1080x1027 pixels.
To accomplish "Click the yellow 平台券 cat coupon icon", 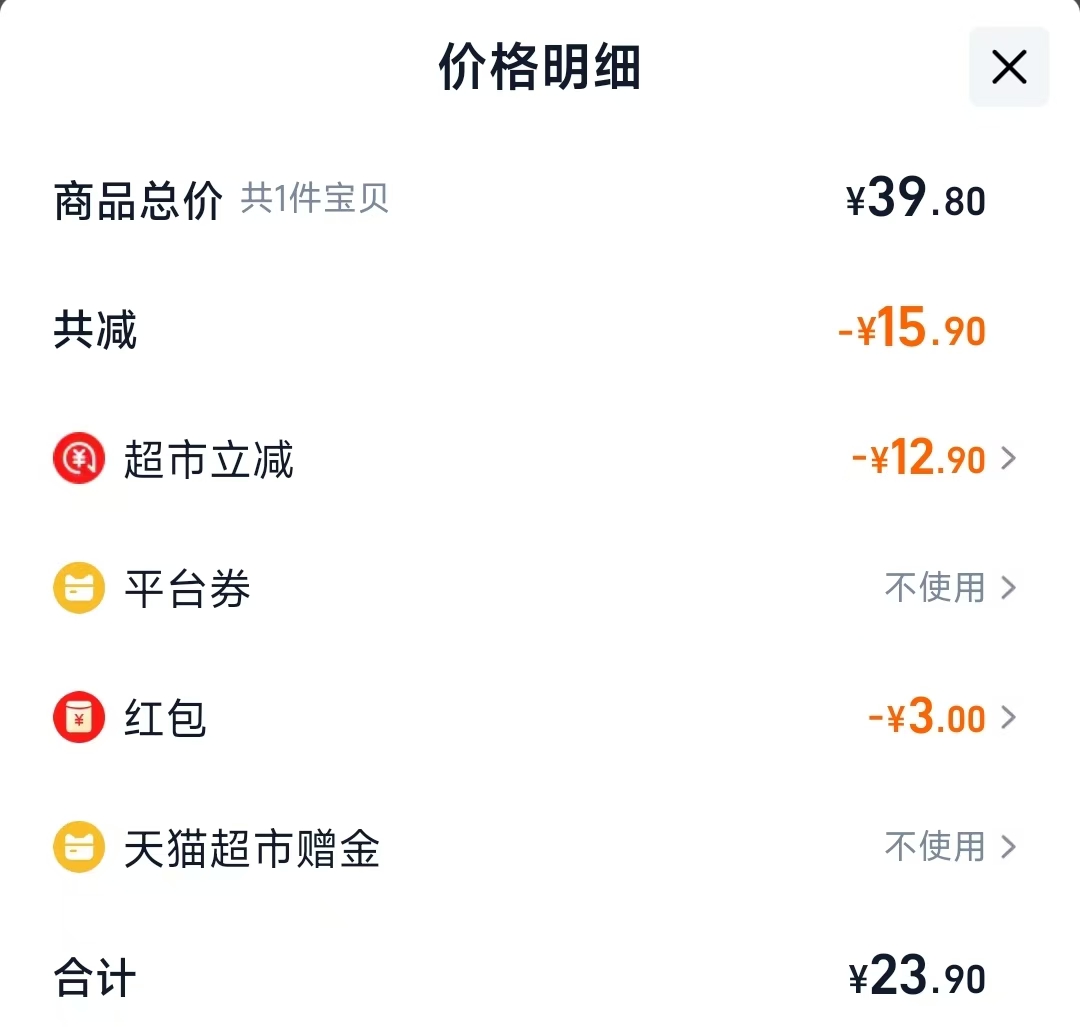I will coord(78,588).
